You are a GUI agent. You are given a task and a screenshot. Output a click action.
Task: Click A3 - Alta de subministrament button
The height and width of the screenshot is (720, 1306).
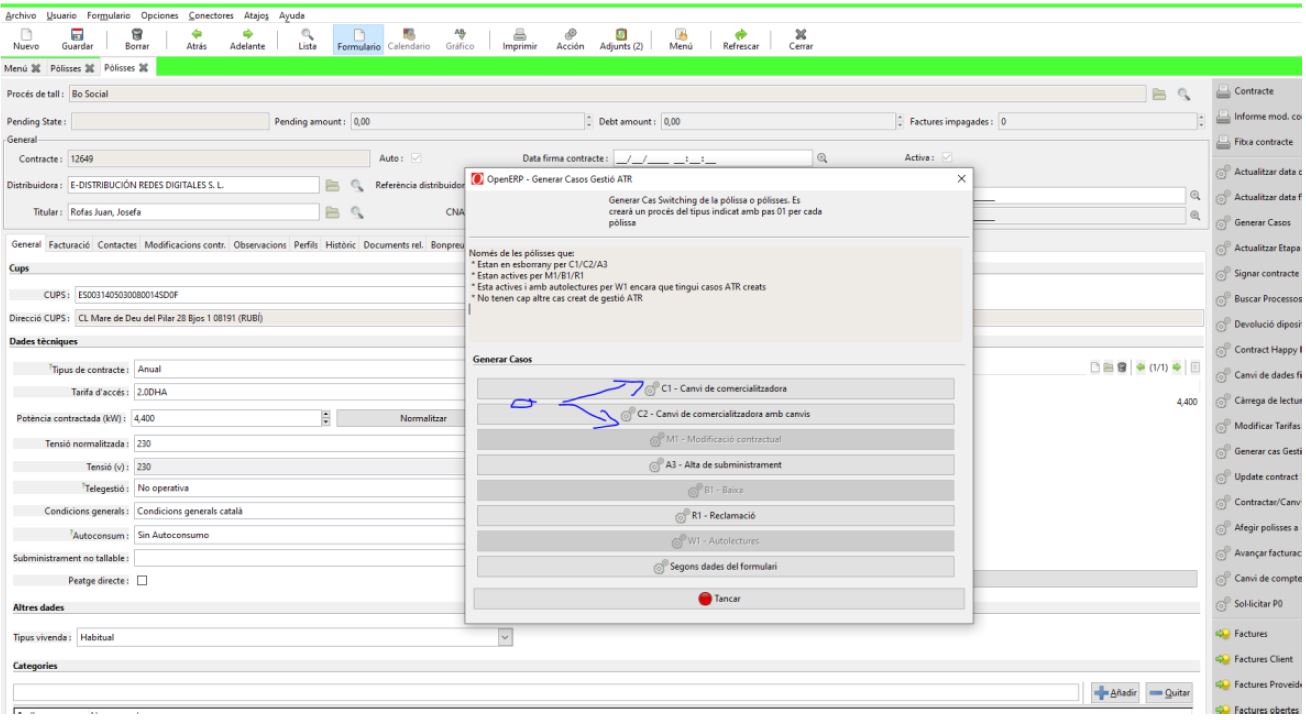715,465
